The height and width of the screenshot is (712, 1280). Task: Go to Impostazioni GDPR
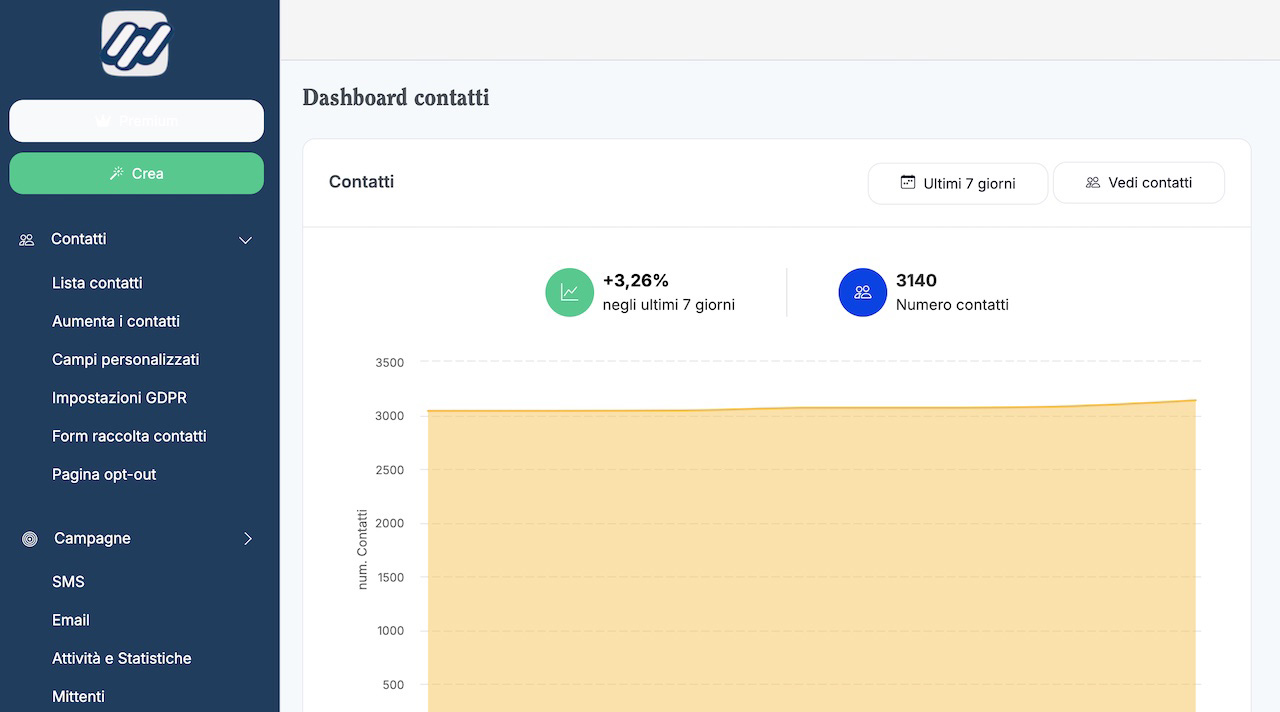pos(119,398)
